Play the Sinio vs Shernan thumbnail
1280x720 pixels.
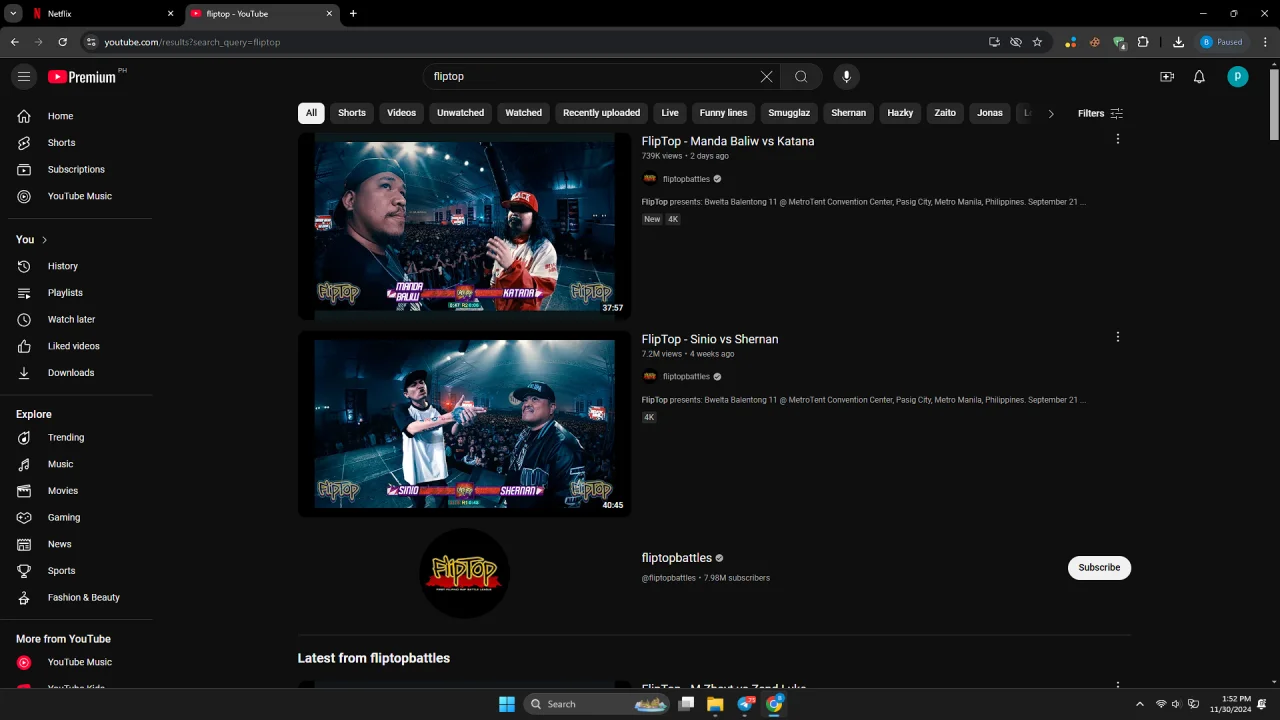point(464,424)
